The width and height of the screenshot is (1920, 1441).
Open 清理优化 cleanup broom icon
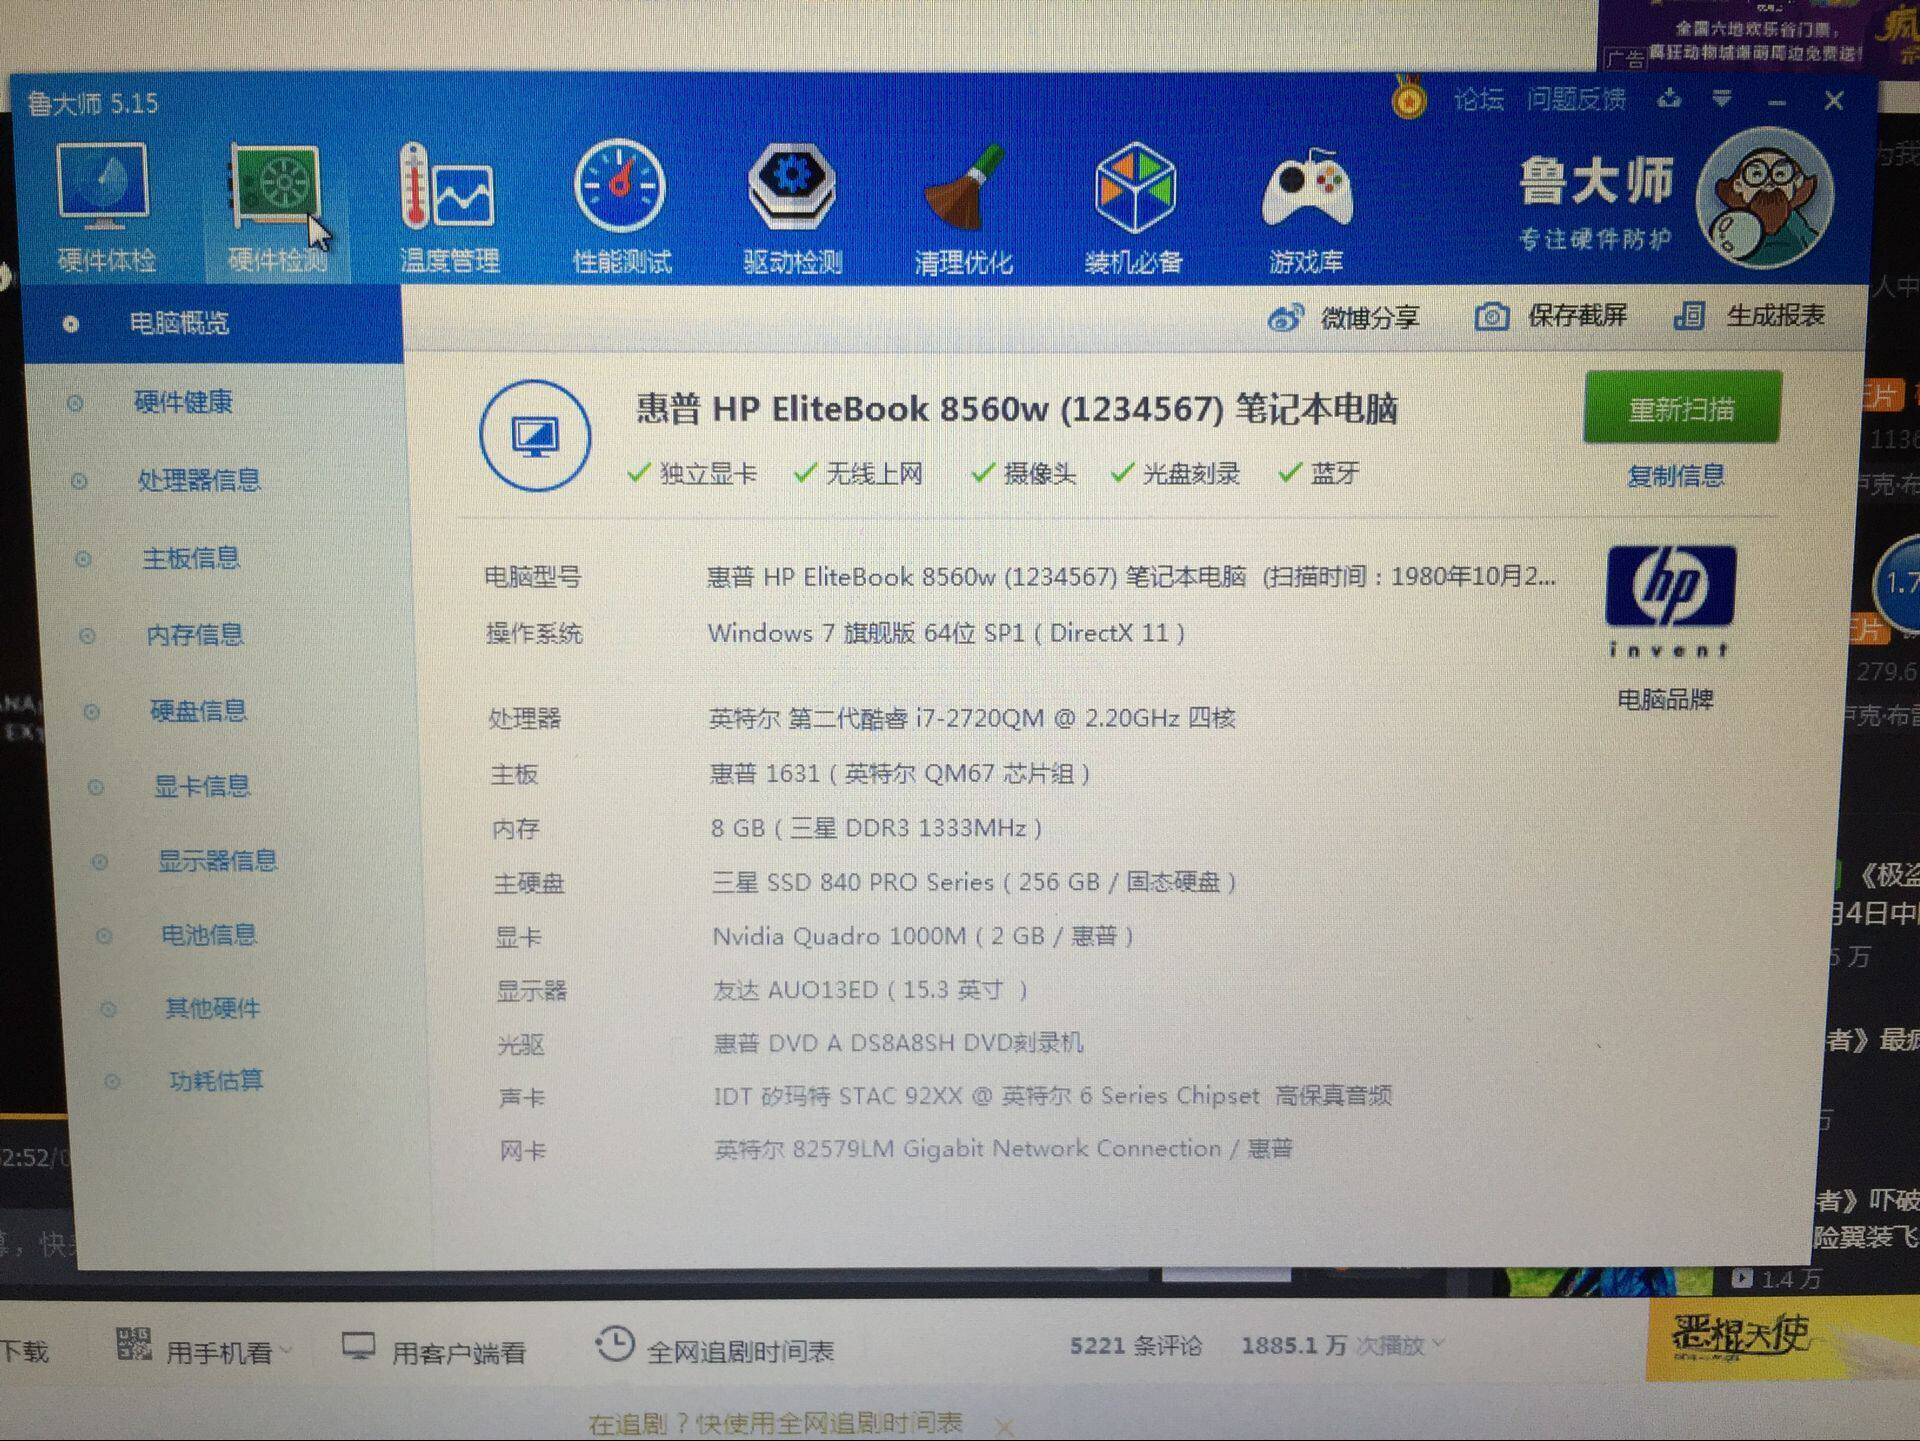coord(962,190)
